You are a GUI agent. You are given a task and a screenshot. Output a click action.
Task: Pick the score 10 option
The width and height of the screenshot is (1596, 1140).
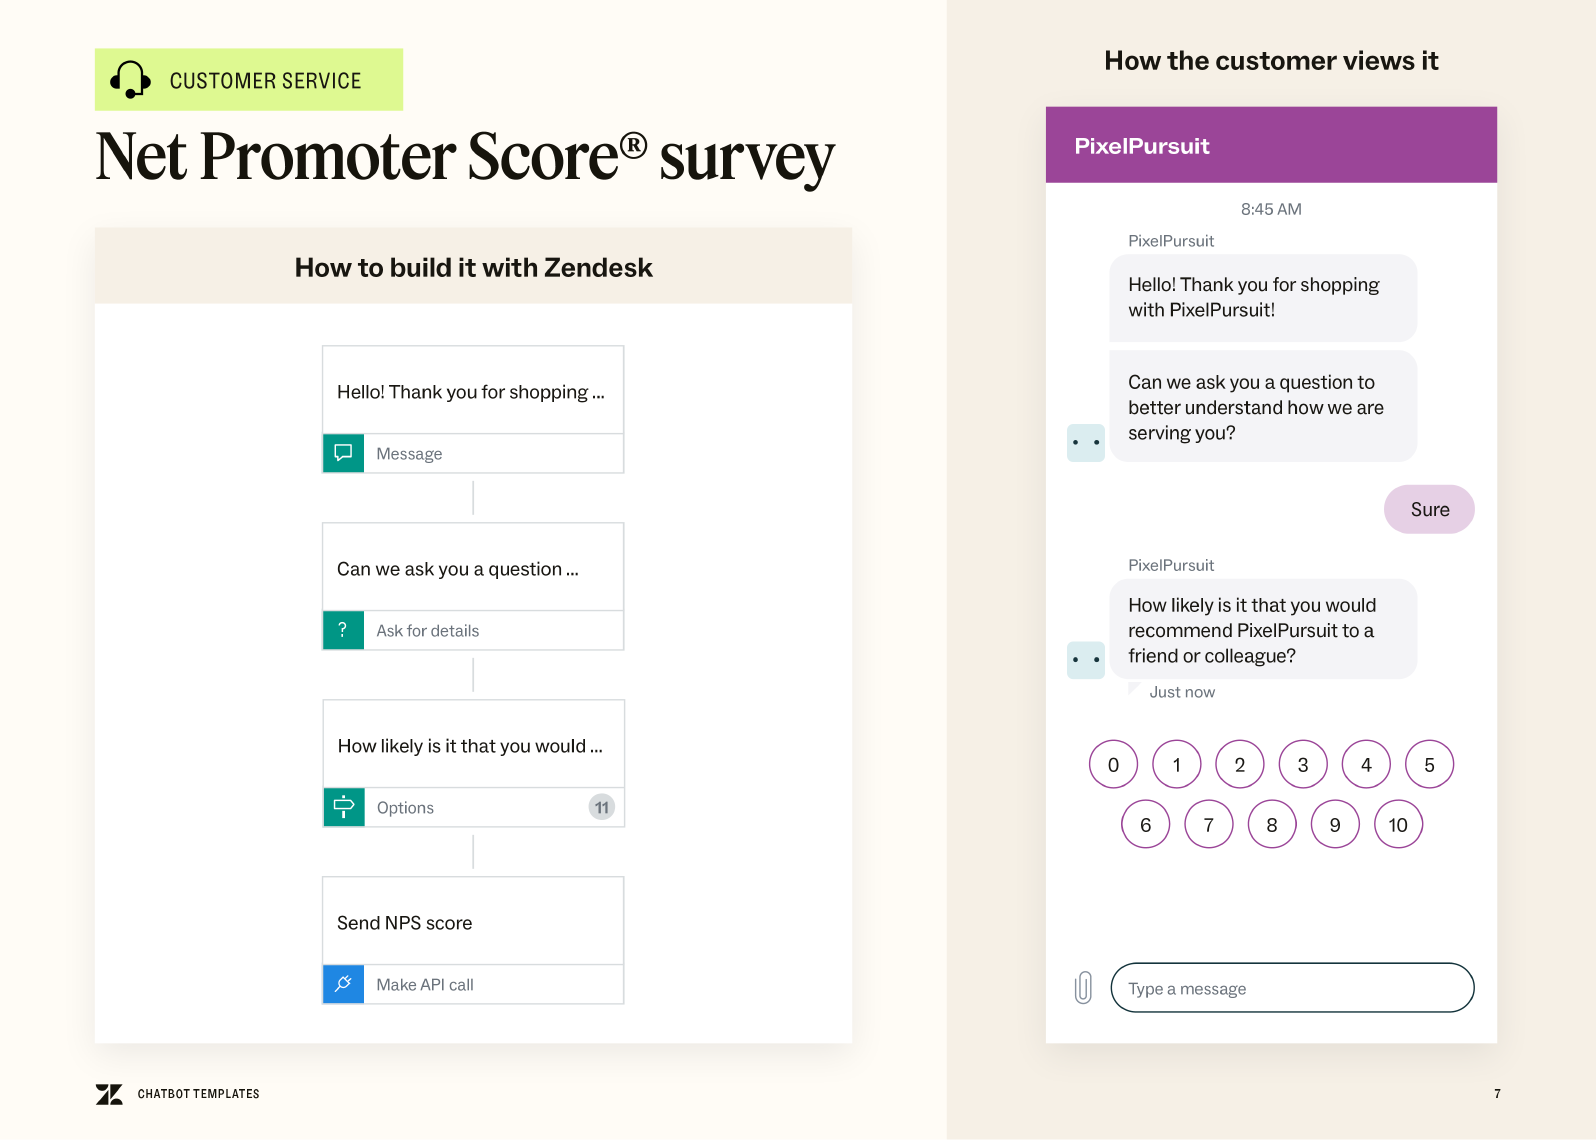(x=1398, y=825)
